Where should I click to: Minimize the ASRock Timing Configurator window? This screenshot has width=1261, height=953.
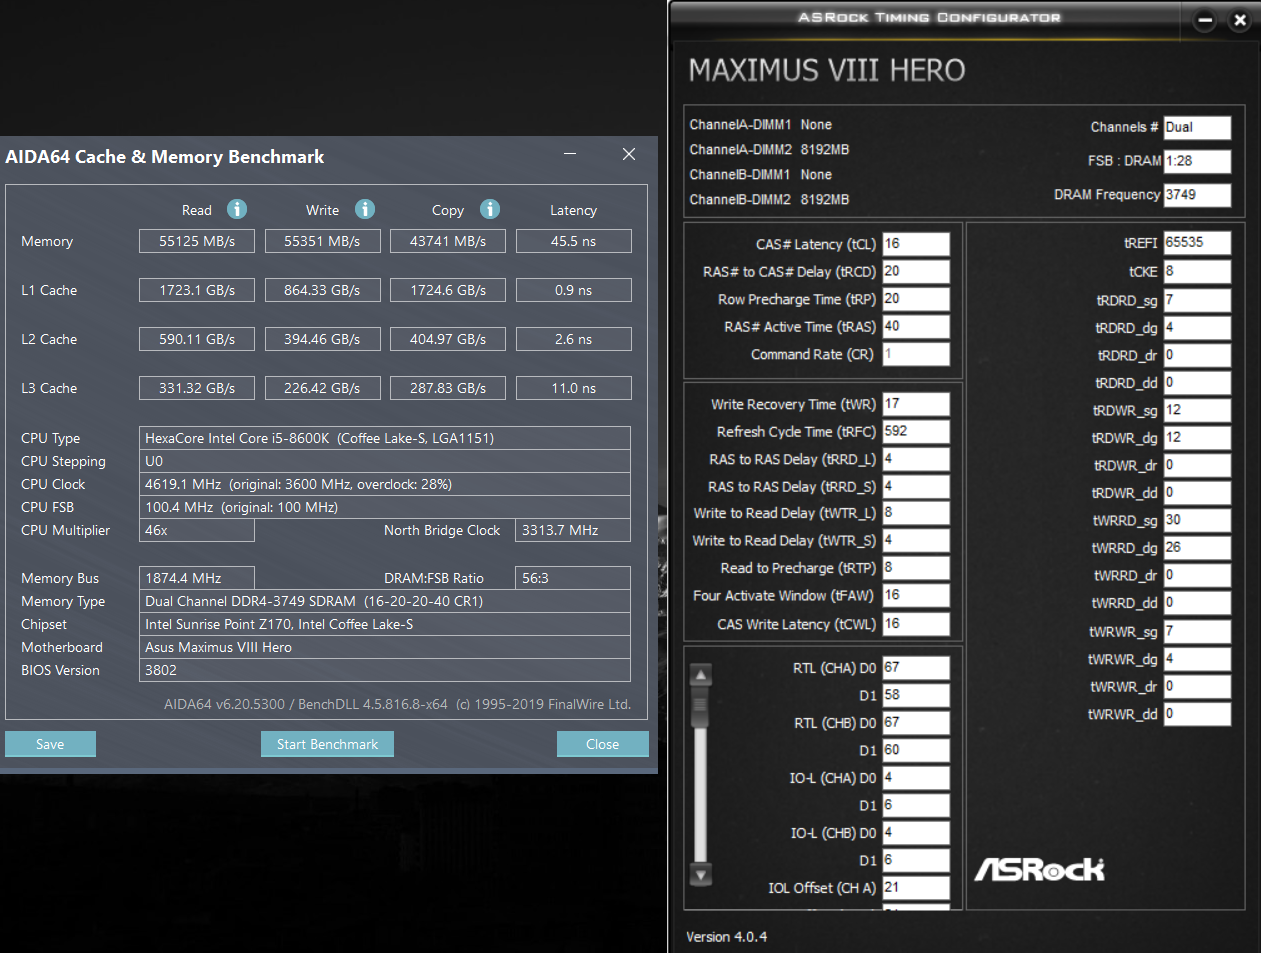(1205, 19)
